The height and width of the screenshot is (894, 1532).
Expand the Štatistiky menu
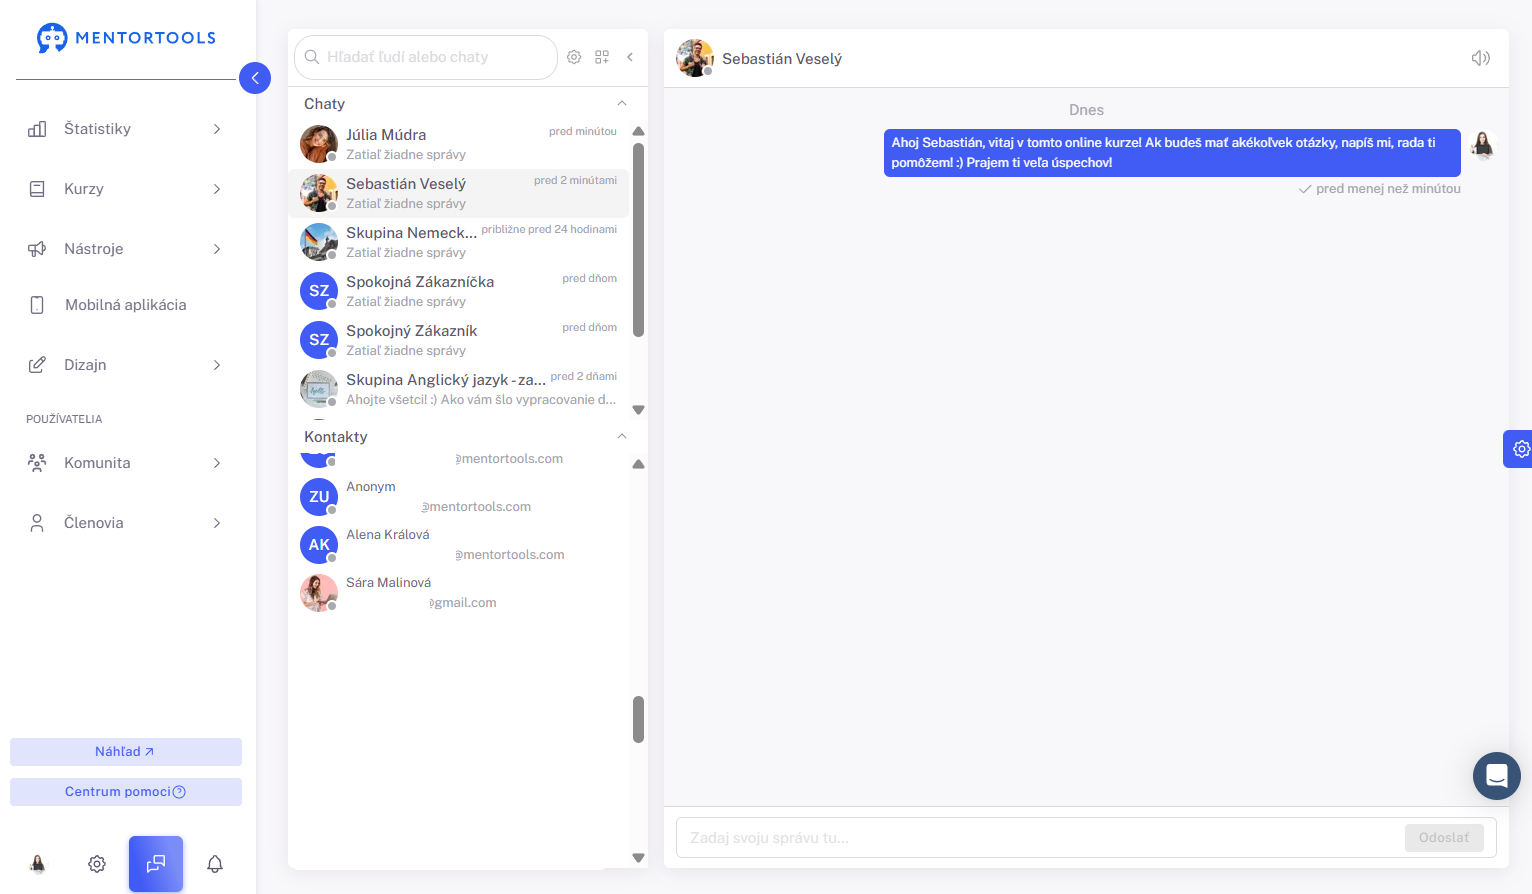coord(125,129)
